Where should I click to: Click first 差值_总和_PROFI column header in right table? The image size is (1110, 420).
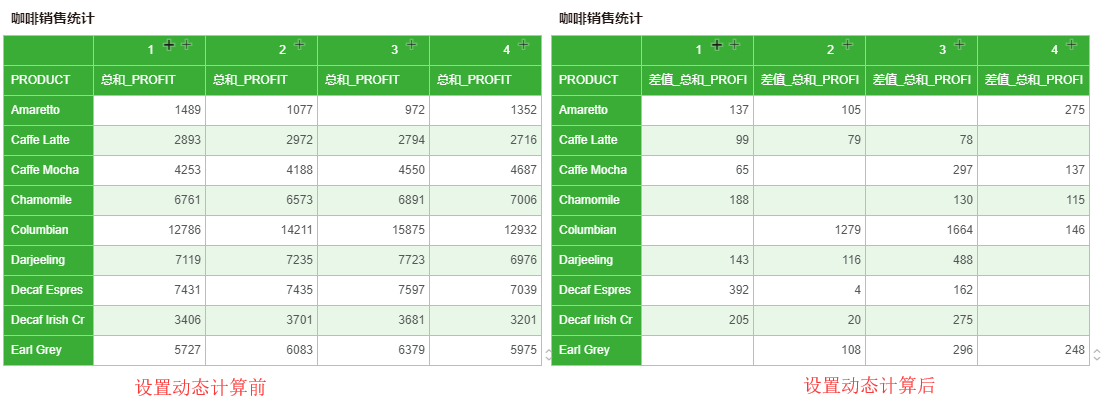click(698, 80)
